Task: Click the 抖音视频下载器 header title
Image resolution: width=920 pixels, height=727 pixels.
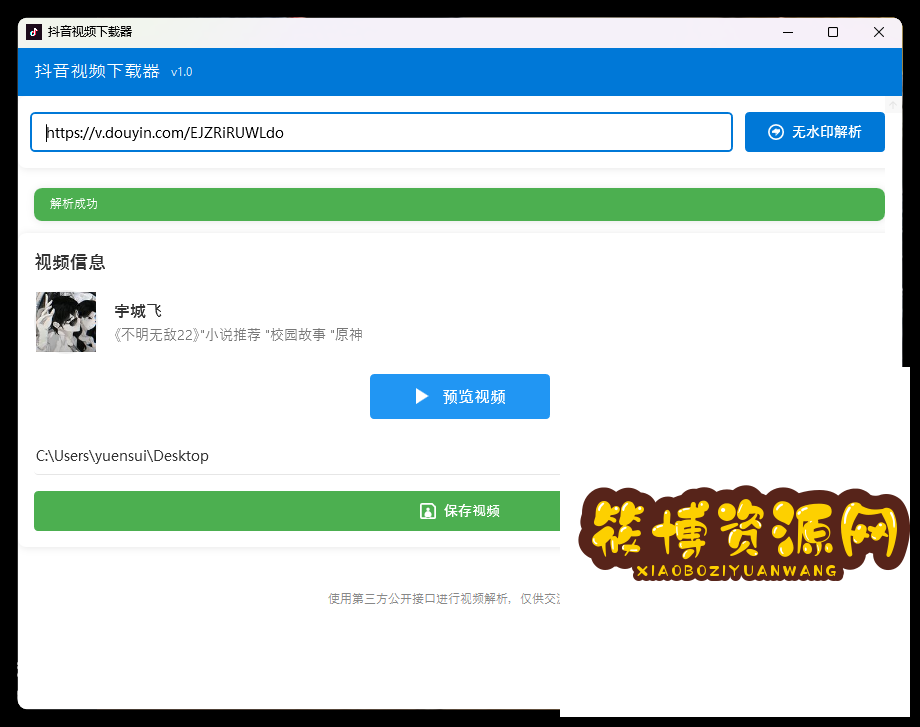Action: 97,71
